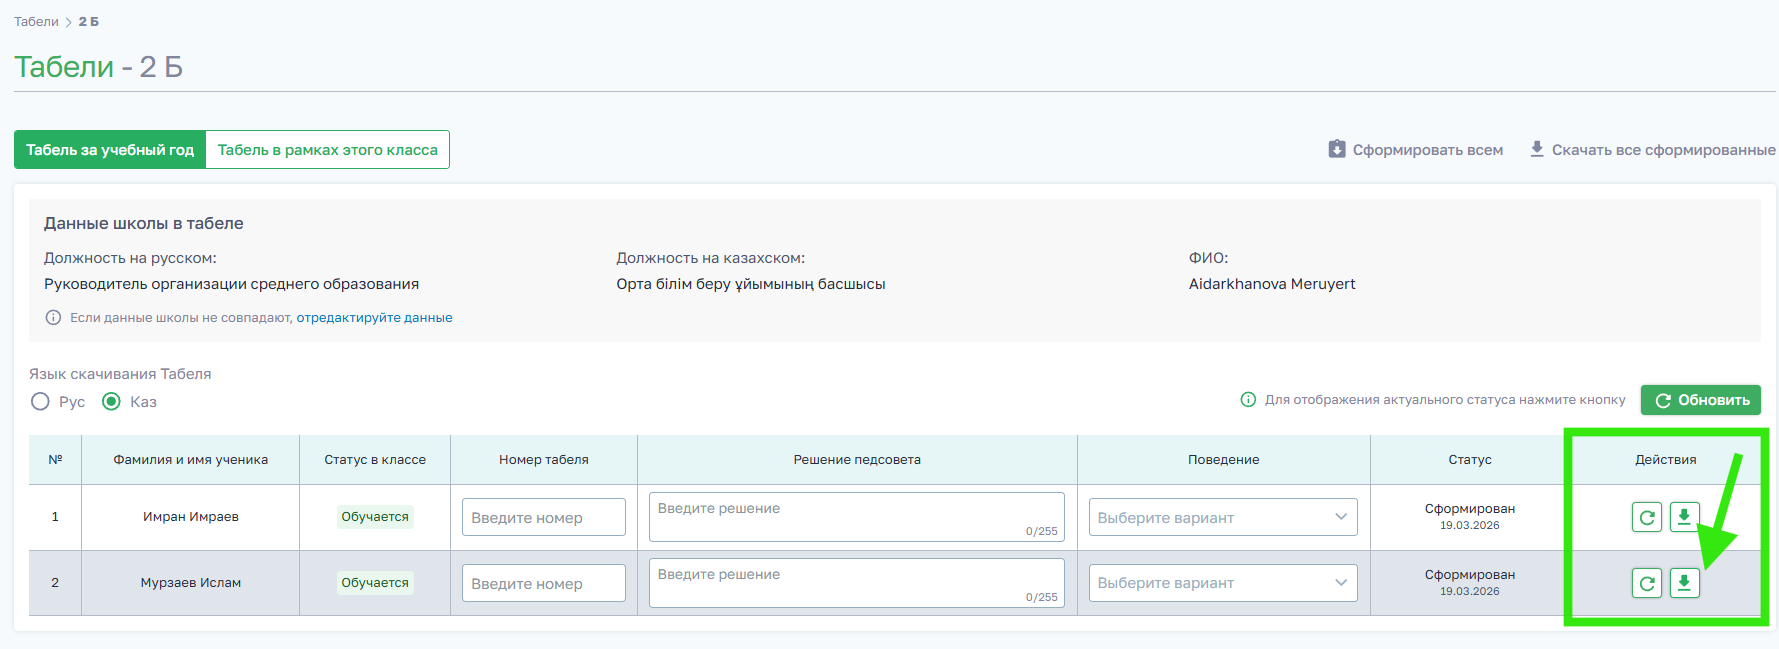Follow the отредактируйте данные link
1779x649 pixels.
coord(374,318)
